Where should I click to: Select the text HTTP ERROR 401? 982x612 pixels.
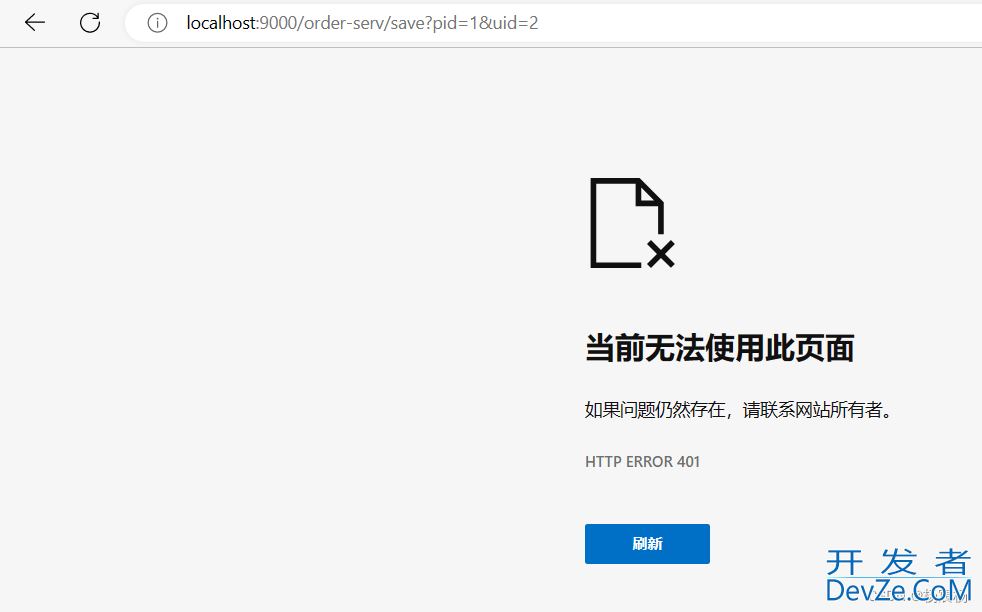pos(642,462)
